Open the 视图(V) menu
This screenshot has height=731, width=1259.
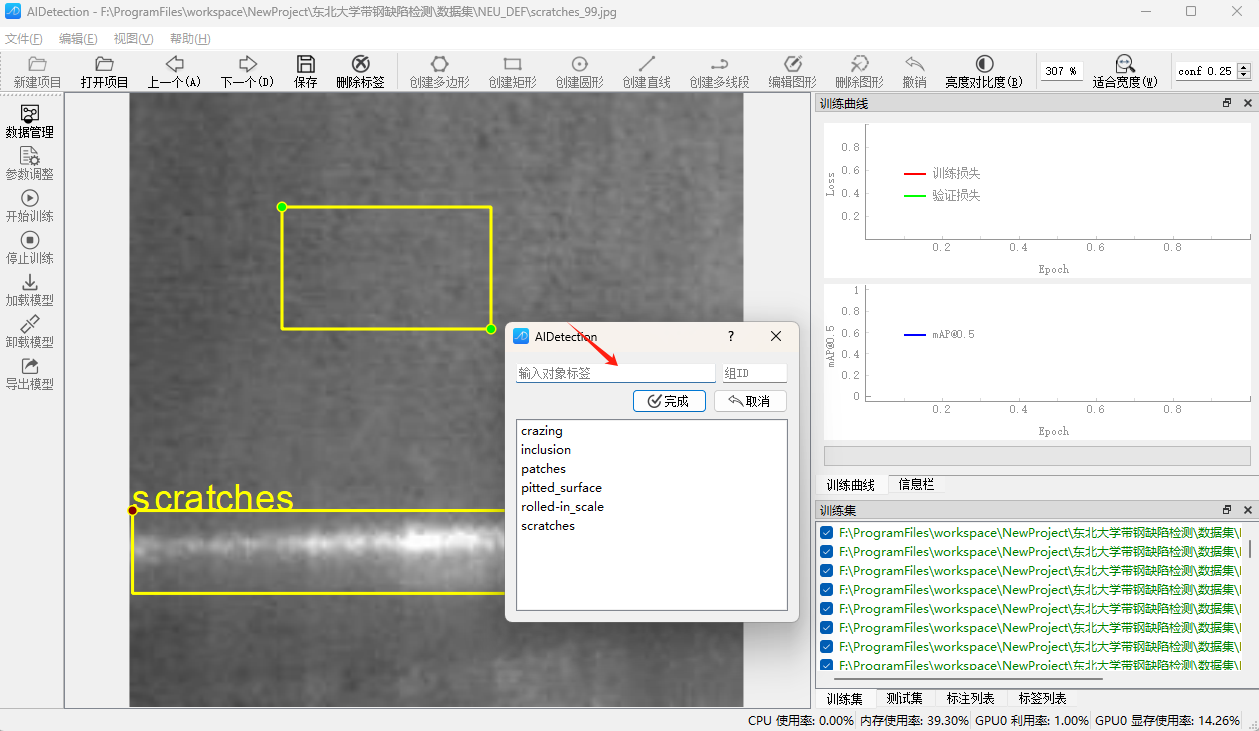(133, 39)
